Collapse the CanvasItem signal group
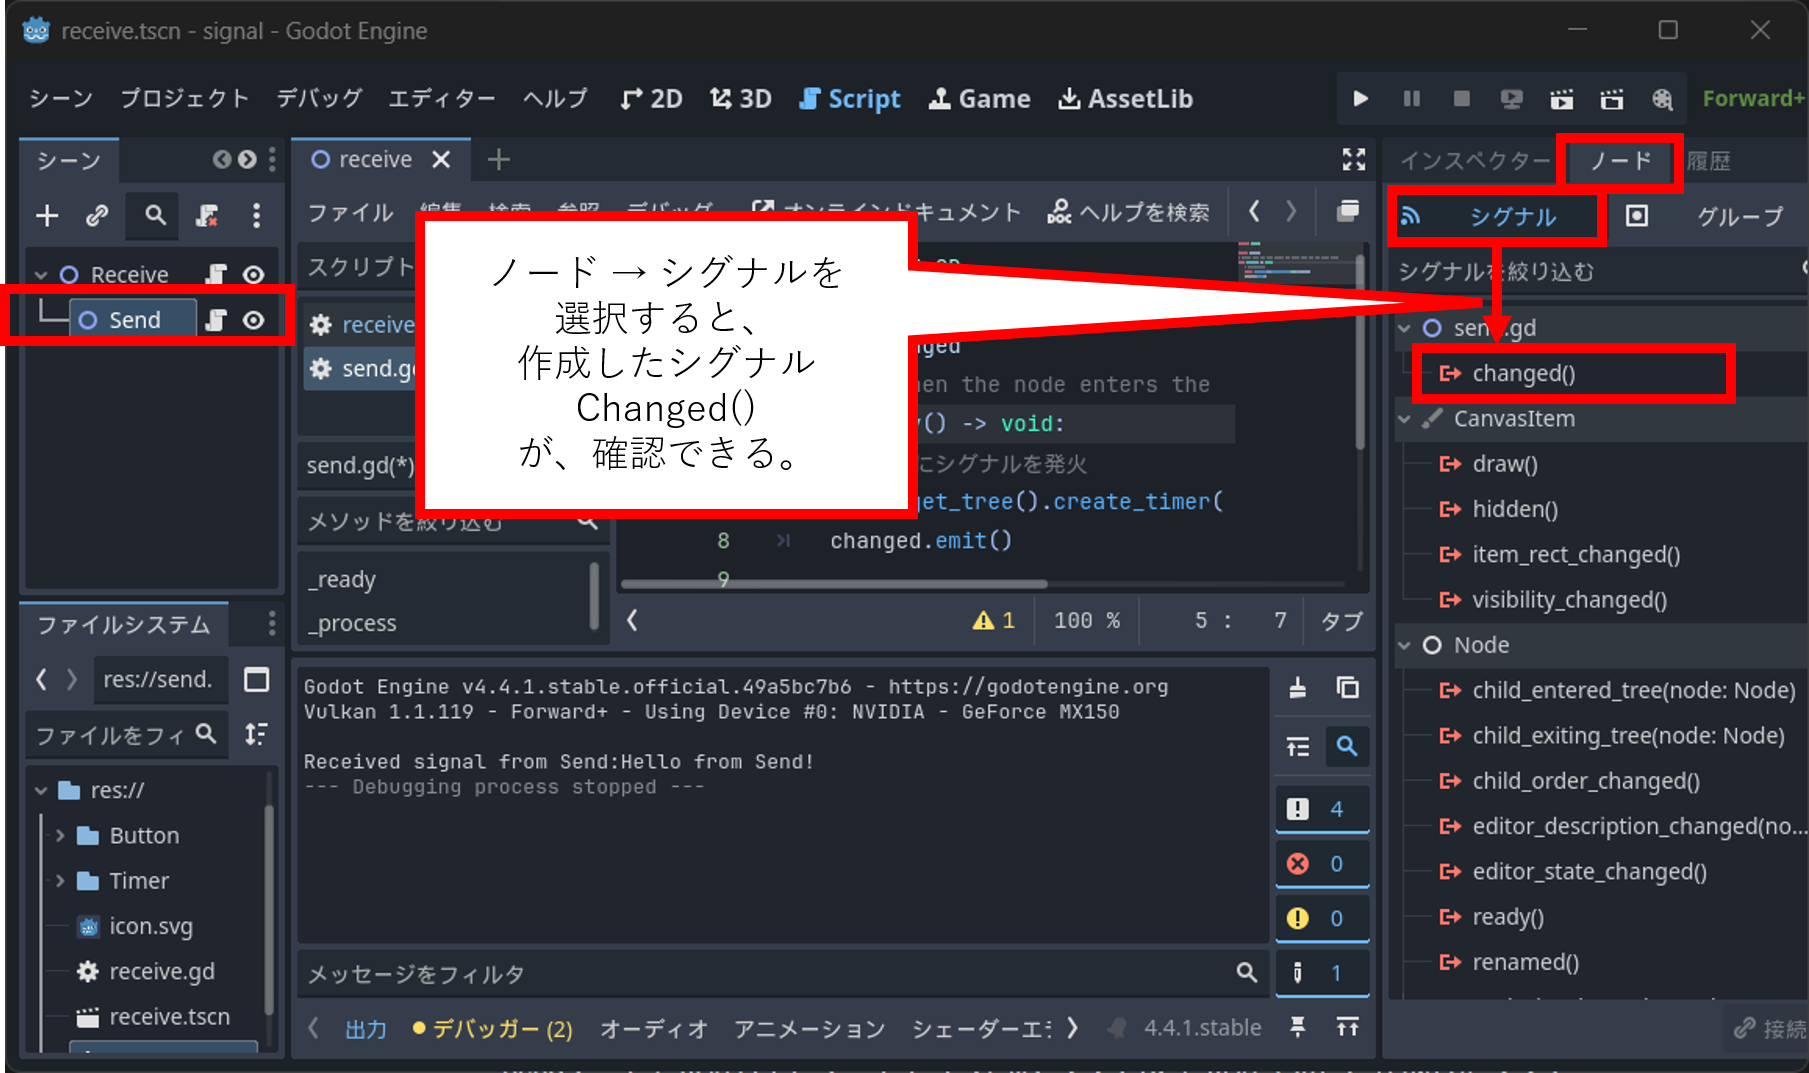Viewport: 1809px width, 1073px height. point(1404,418)
